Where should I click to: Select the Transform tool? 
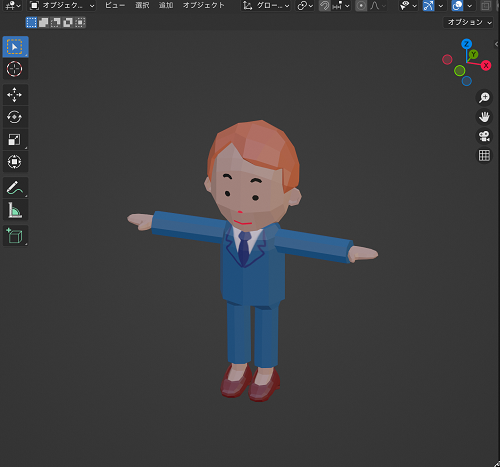[x=15, y=162]
